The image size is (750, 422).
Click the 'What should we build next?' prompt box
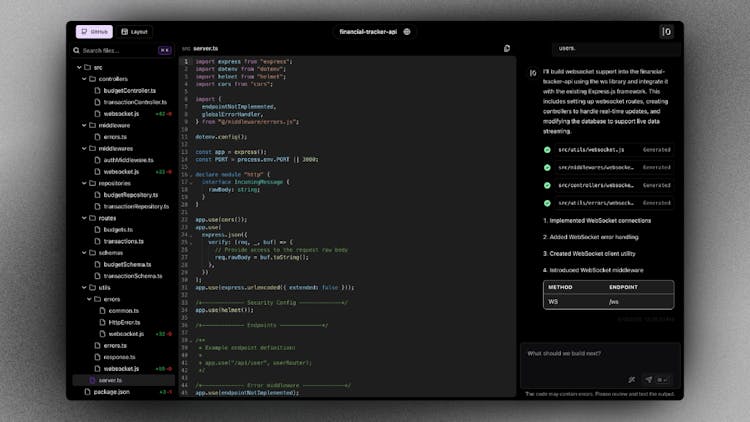click(600, 366)
